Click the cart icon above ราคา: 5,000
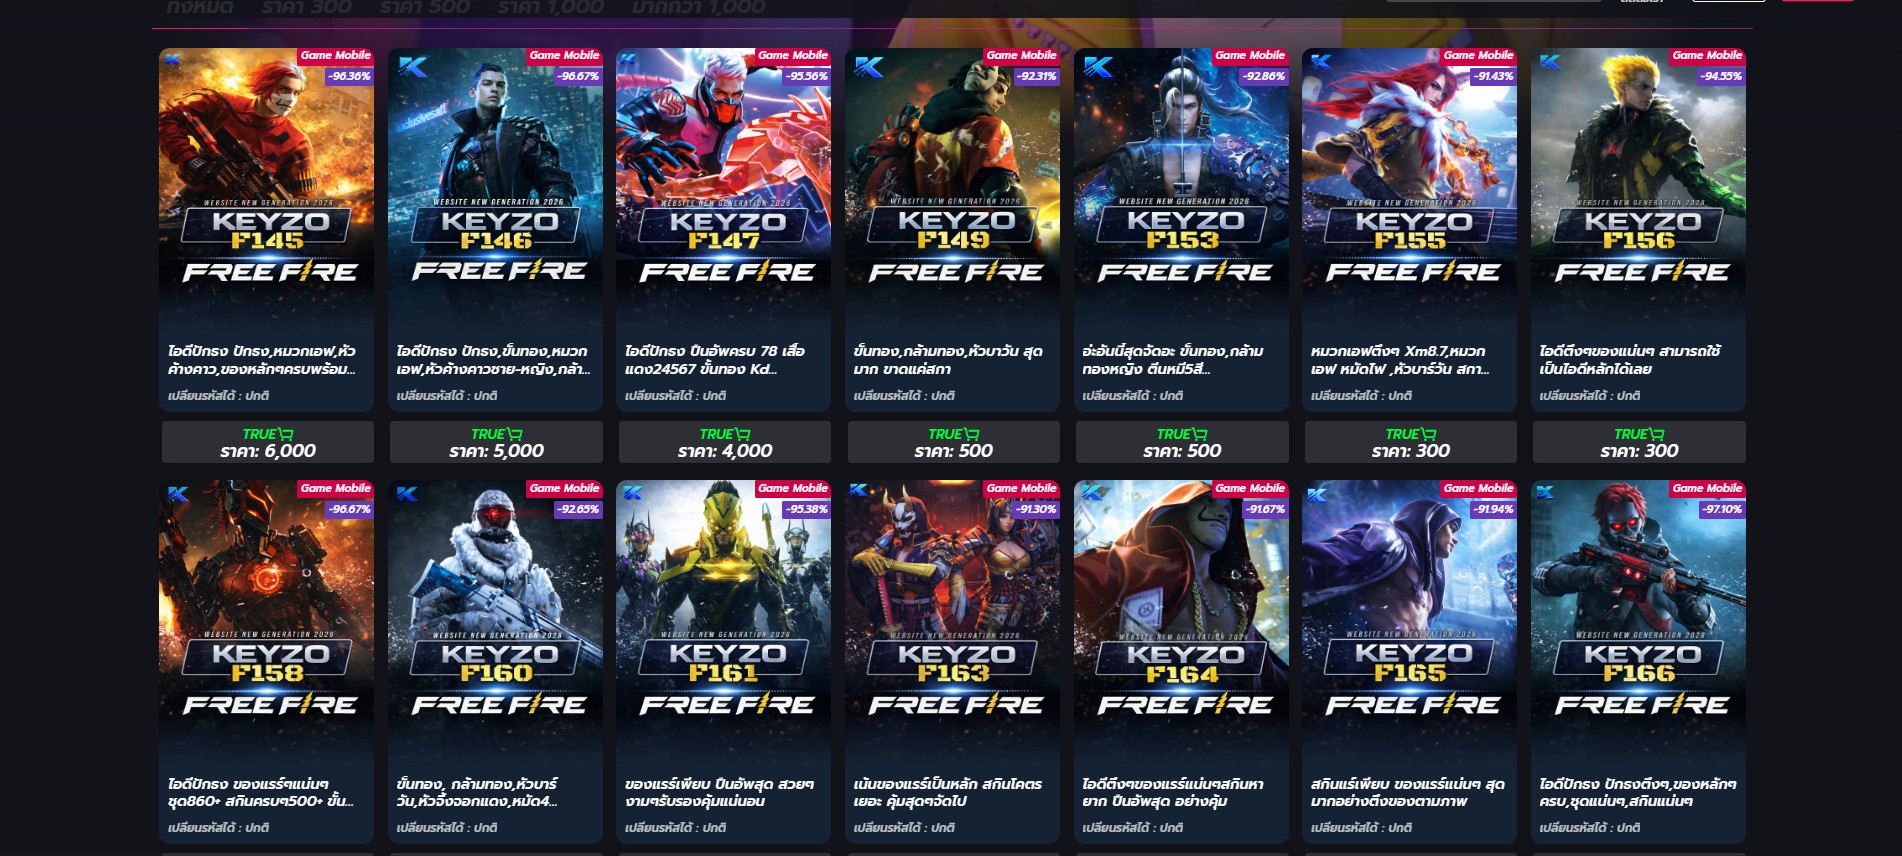The image size is (1902, 856). 515,434
